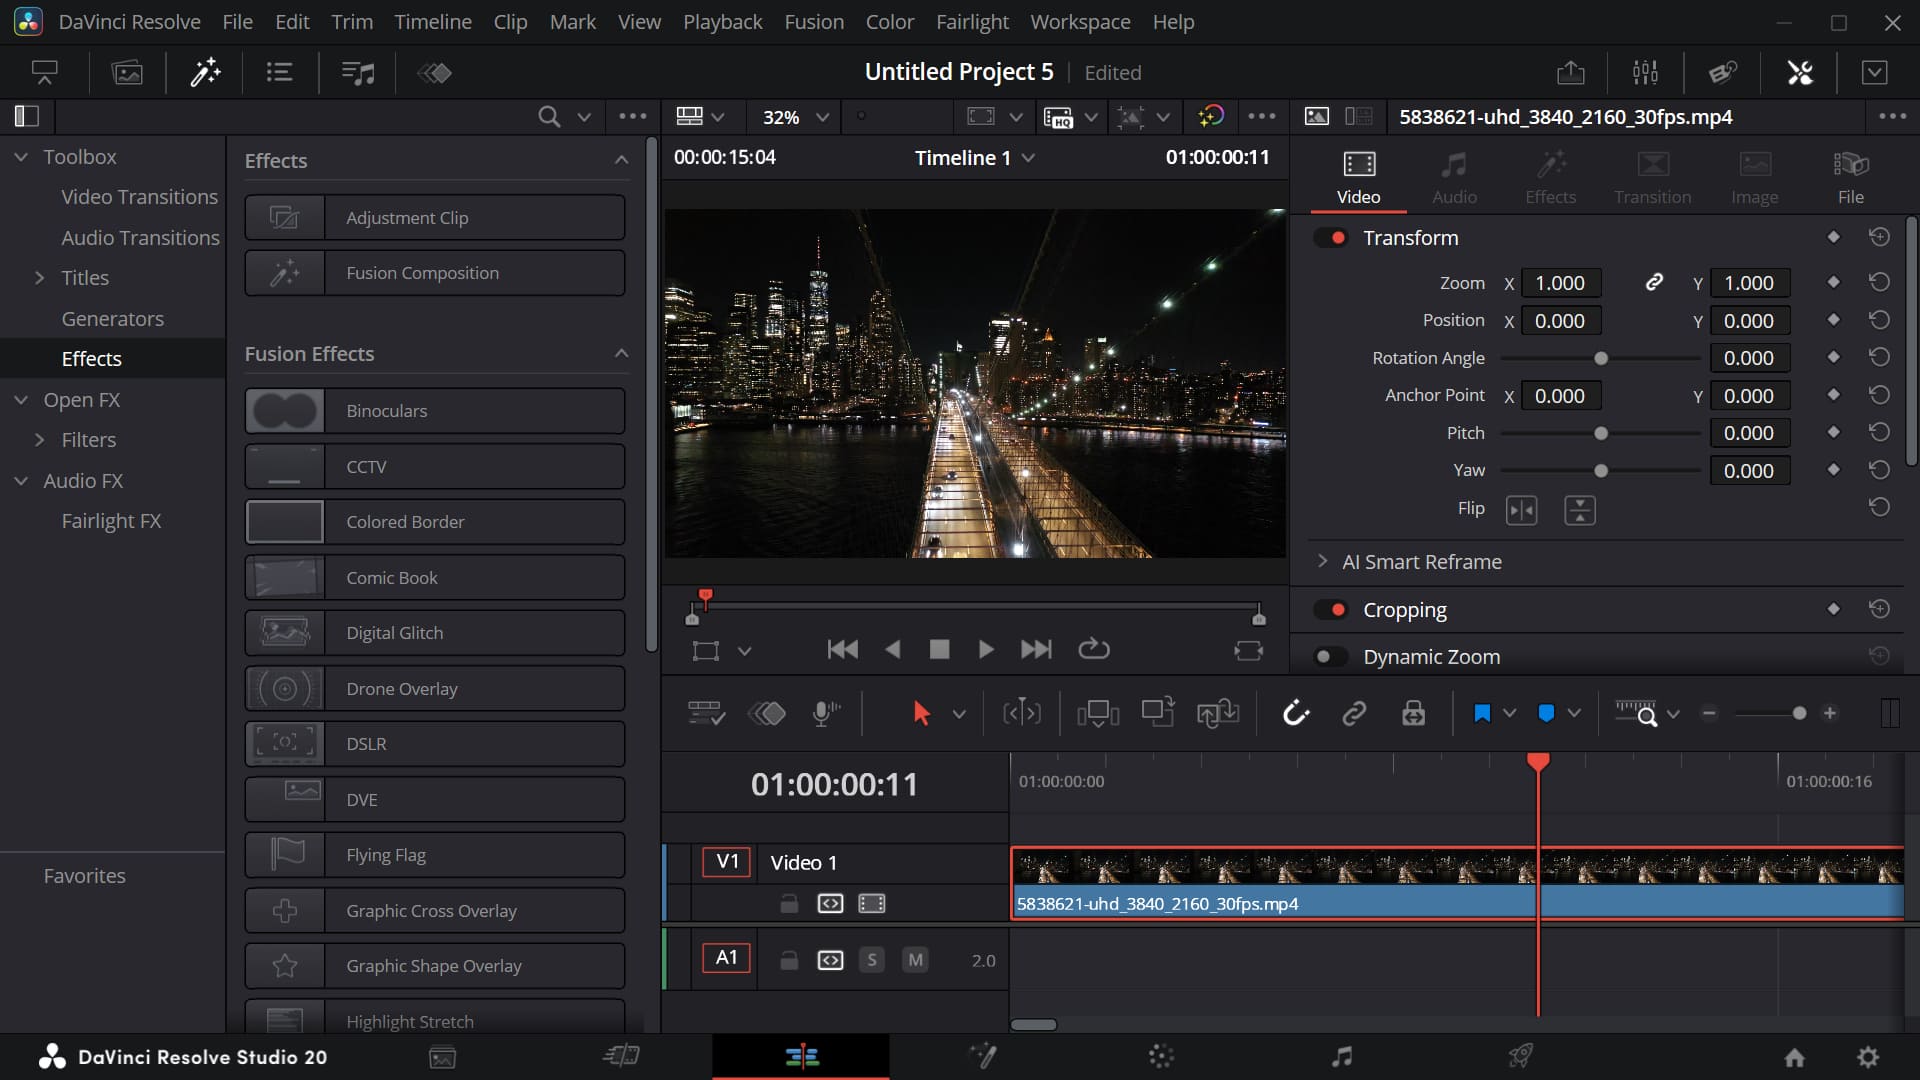Image resolution: width=1920 pixels, height=1080 pixels.
Task: Select the Trim Edit mode tool
Action: point(1021,713)
